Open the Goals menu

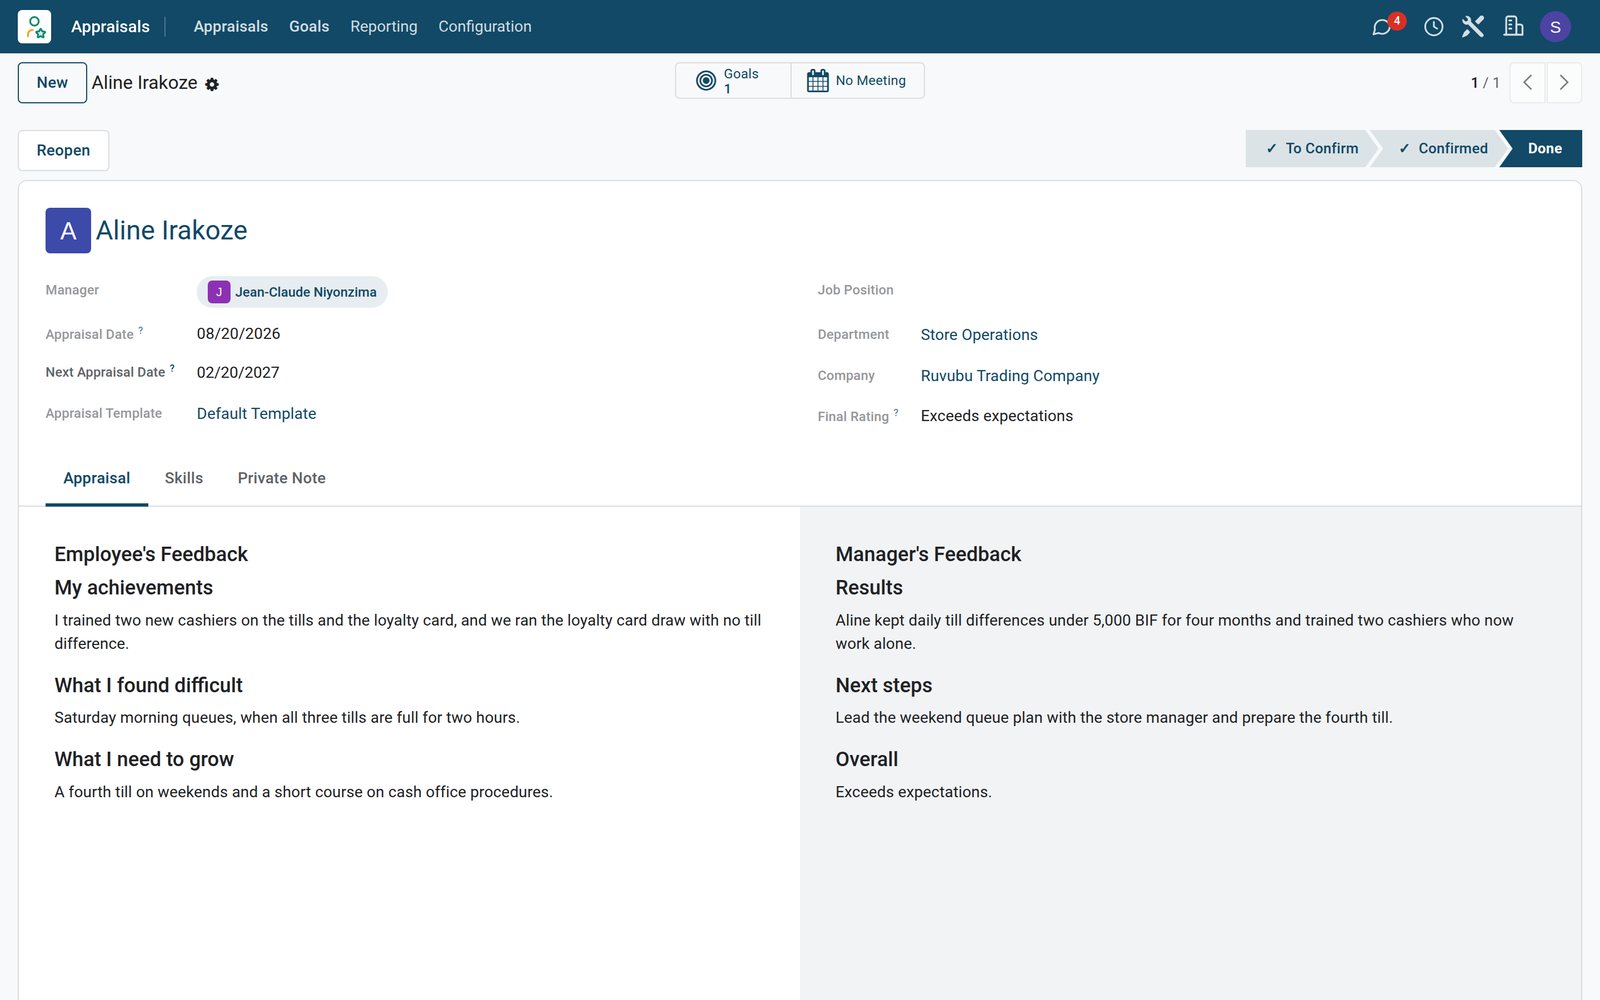(309, 27)
